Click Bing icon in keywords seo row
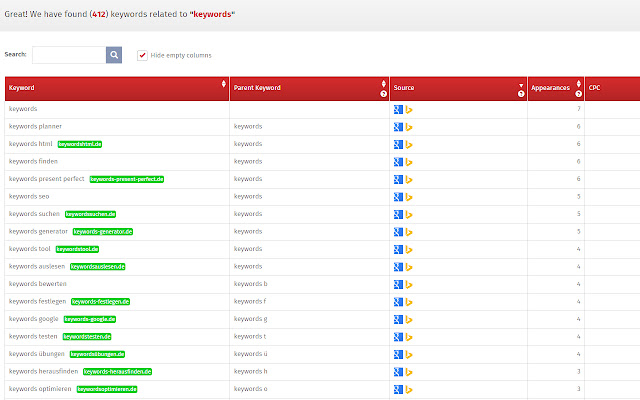Image resolution: width=640 pixels, height=400 pixels. tap(409, 198)
